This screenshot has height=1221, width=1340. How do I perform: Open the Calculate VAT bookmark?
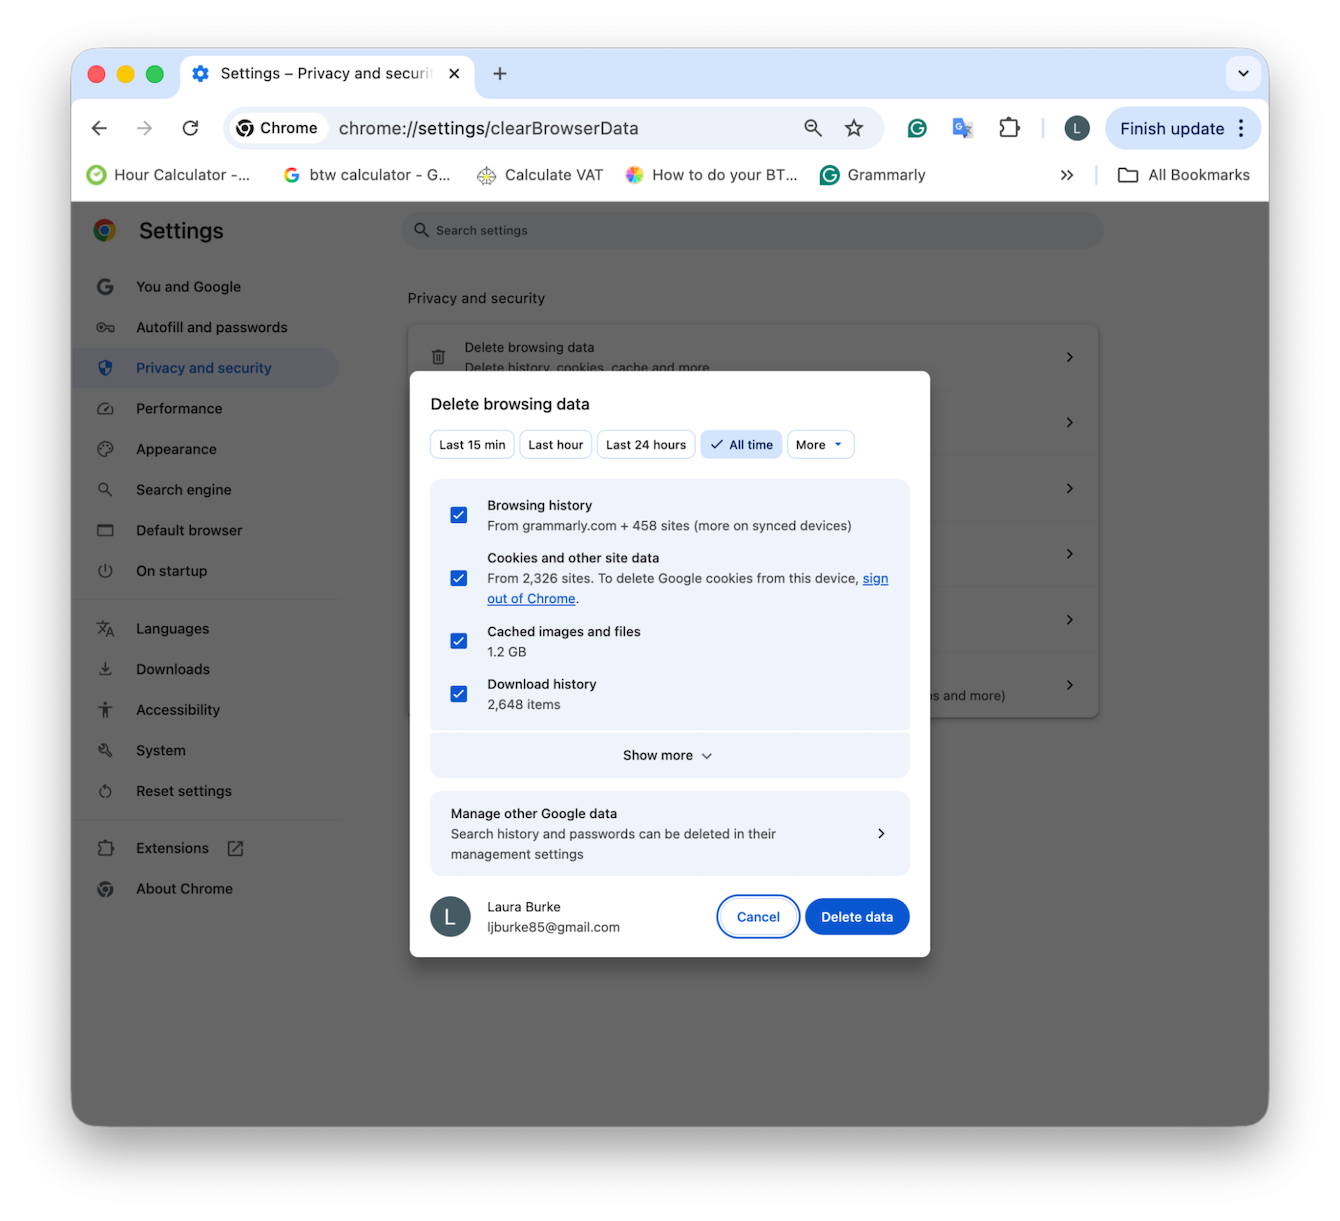tap(540, 174)
